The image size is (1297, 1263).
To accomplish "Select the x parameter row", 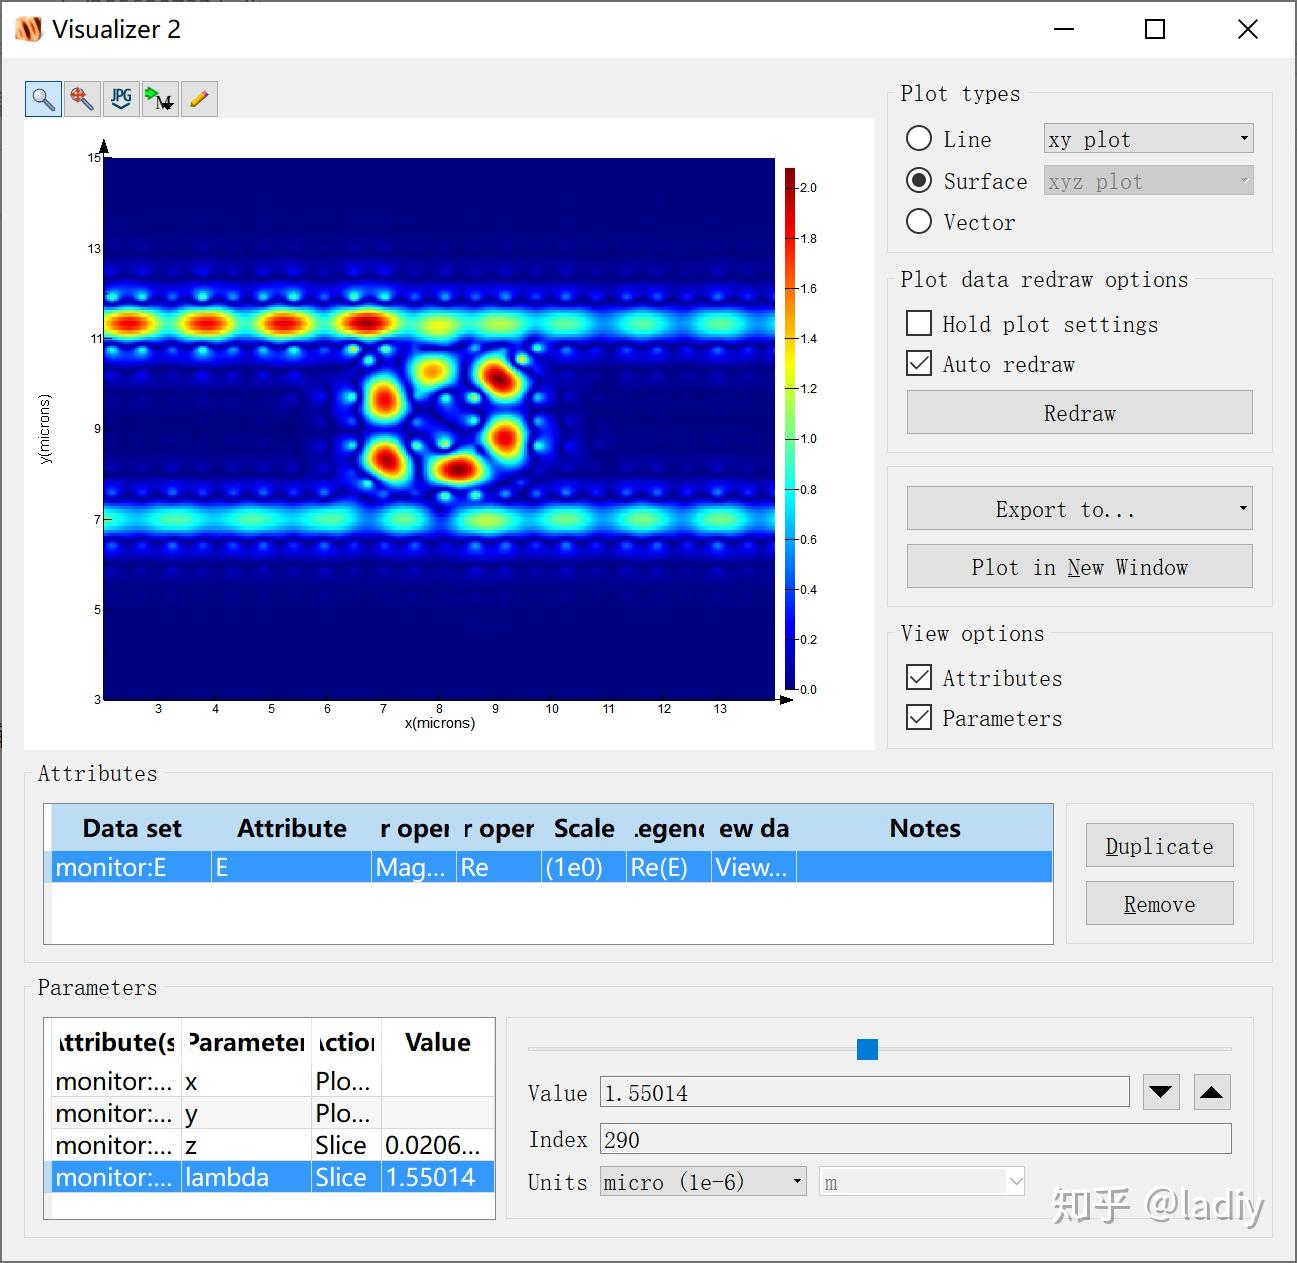I will click(x=273, y=1081).
